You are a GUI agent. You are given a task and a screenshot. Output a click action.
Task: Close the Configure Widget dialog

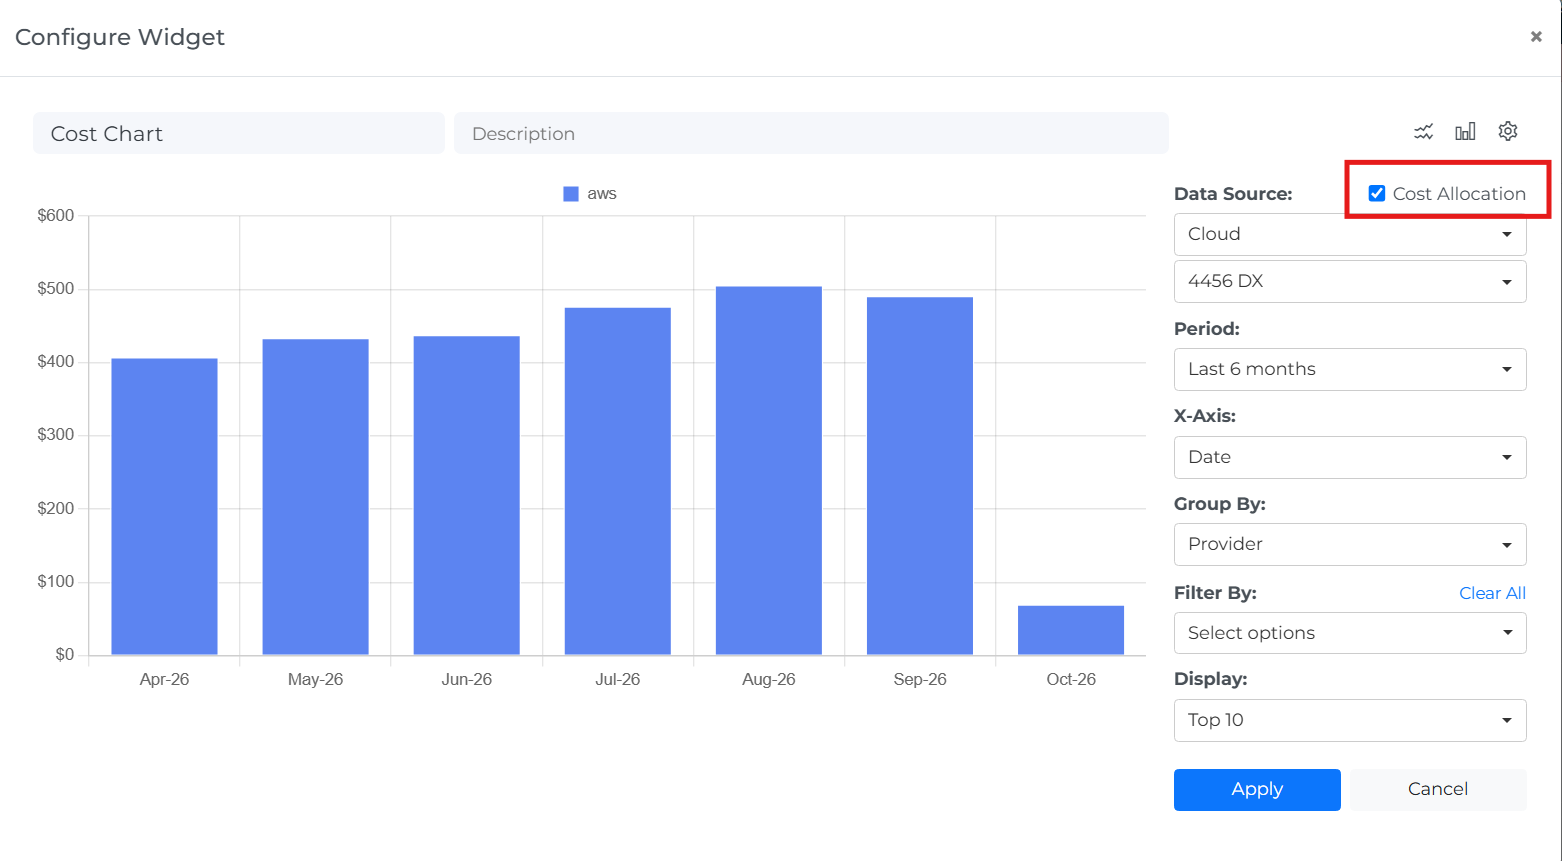tap(1536, 37)
